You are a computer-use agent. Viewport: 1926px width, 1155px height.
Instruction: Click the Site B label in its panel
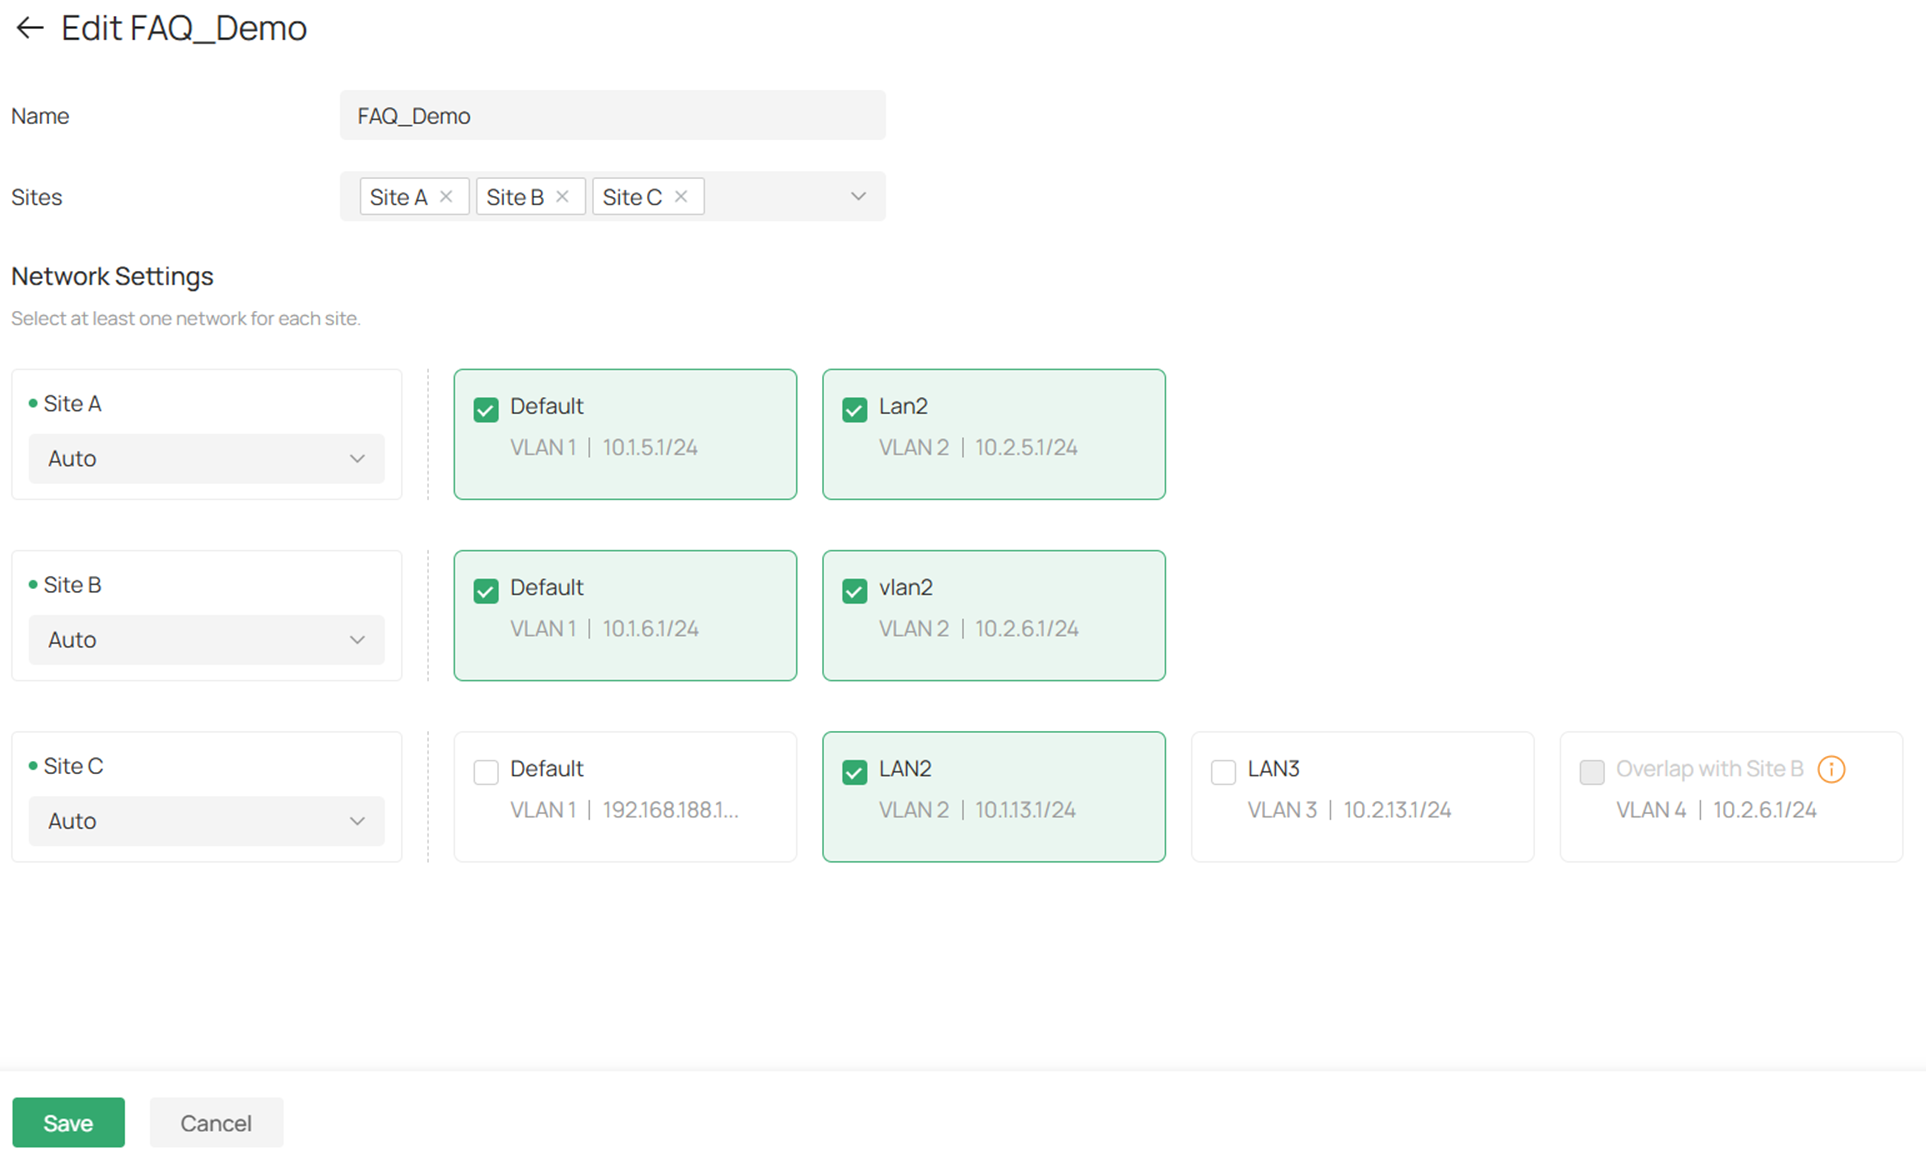(72, 585)
